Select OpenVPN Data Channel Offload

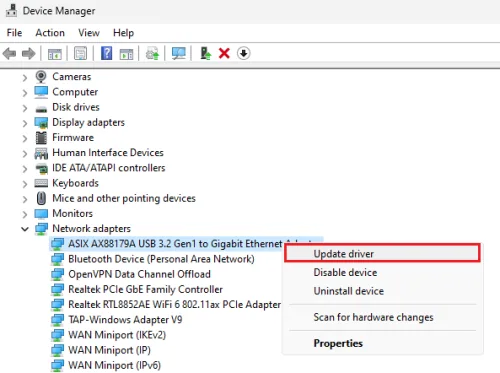click(139, 274)
